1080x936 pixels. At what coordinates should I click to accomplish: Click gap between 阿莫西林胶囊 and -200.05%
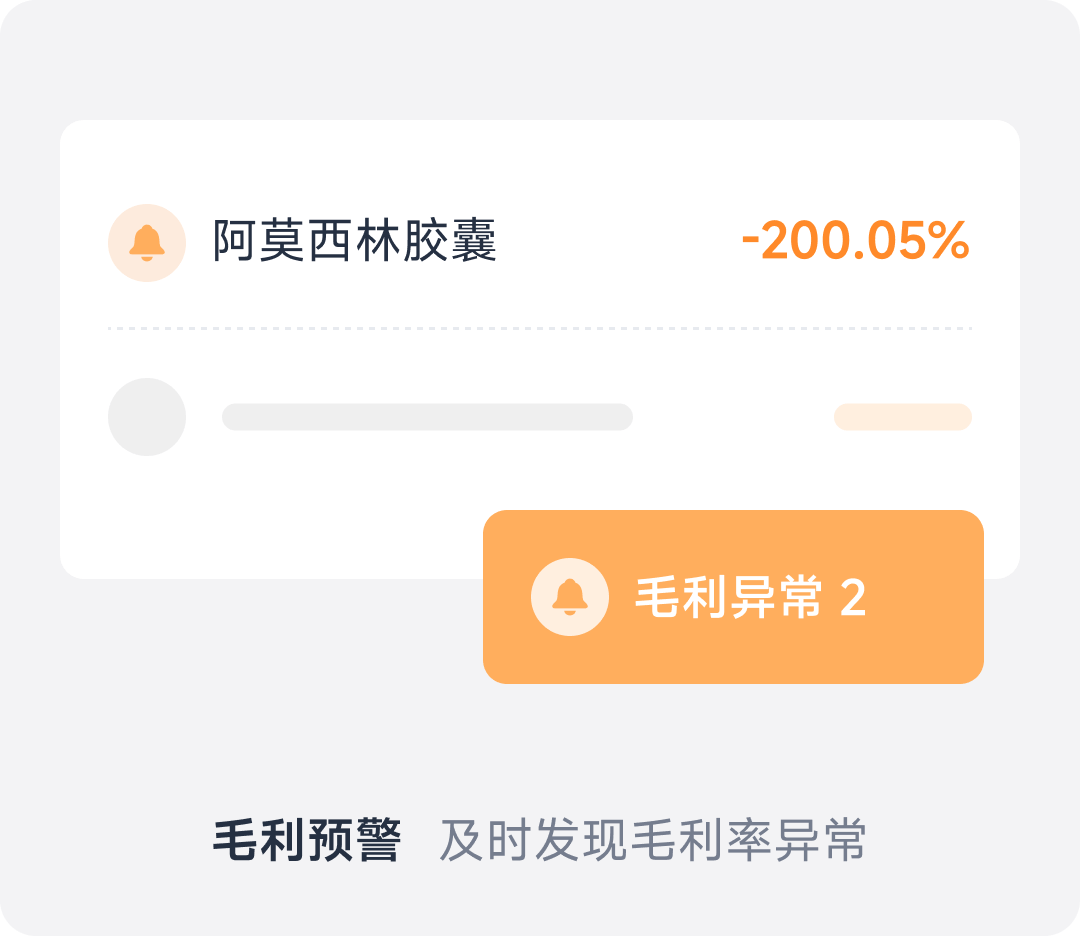point(620,243)
